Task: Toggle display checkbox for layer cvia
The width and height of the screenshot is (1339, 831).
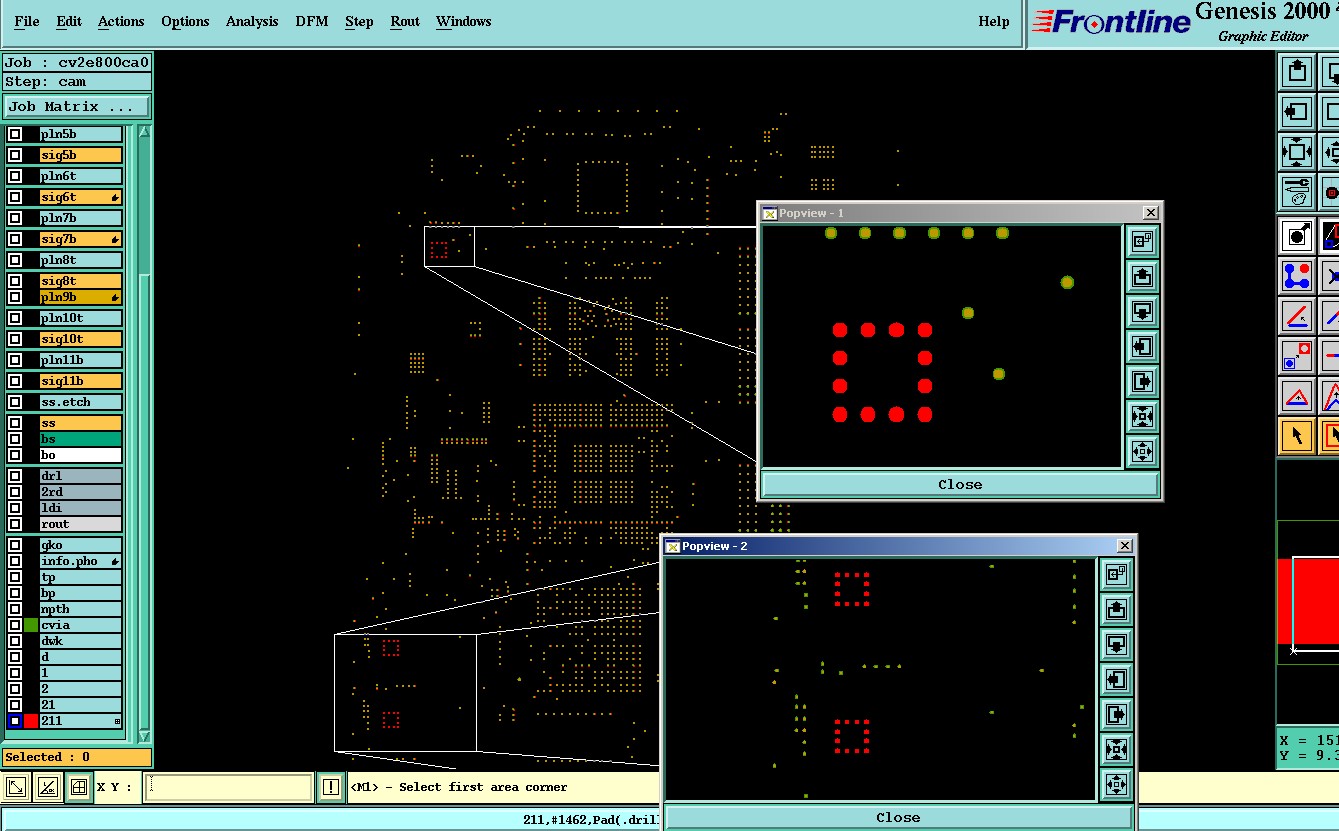Action: [x=15, y=625]
